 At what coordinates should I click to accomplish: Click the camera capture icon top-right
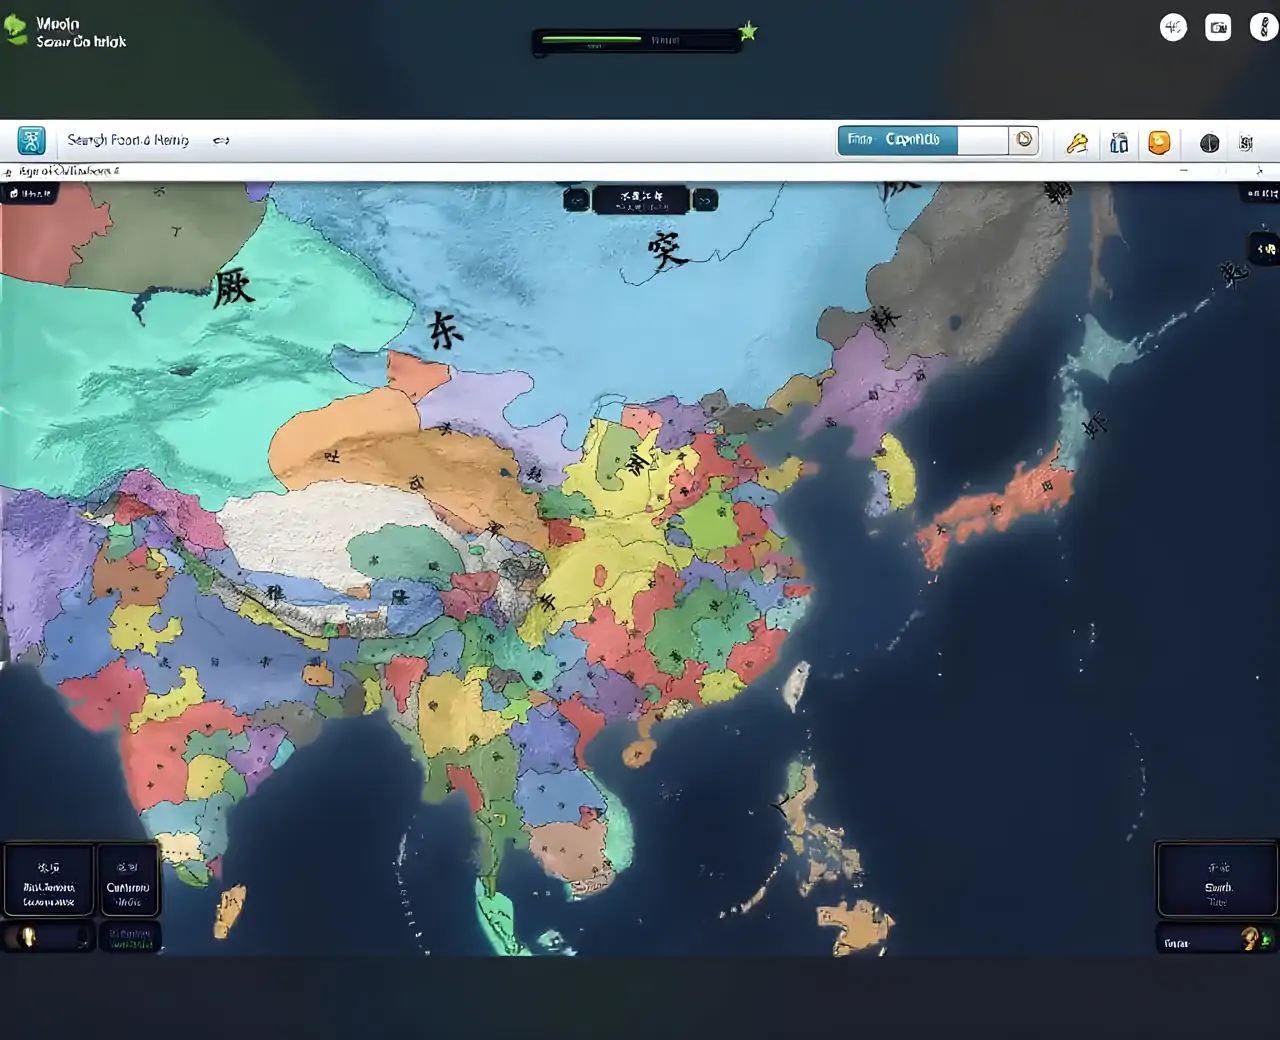click(1217, 27)
